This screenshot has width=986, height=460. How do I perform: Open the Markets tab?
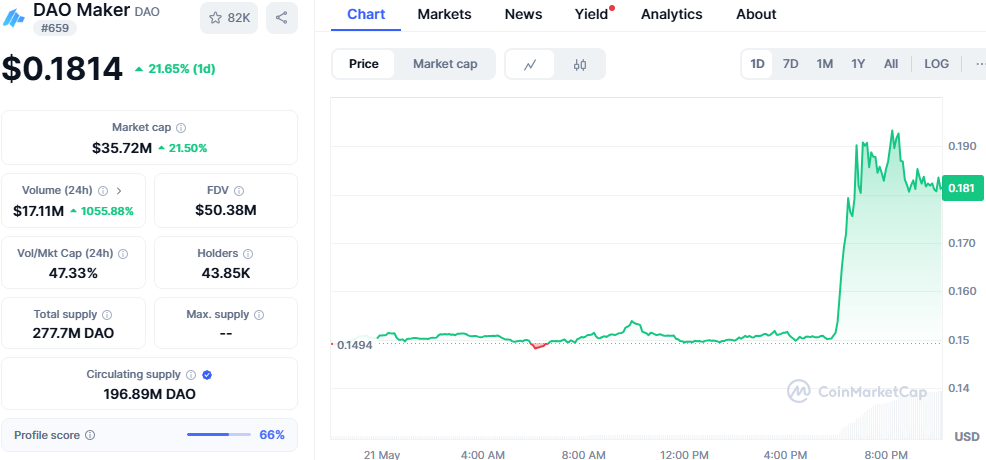445,14
